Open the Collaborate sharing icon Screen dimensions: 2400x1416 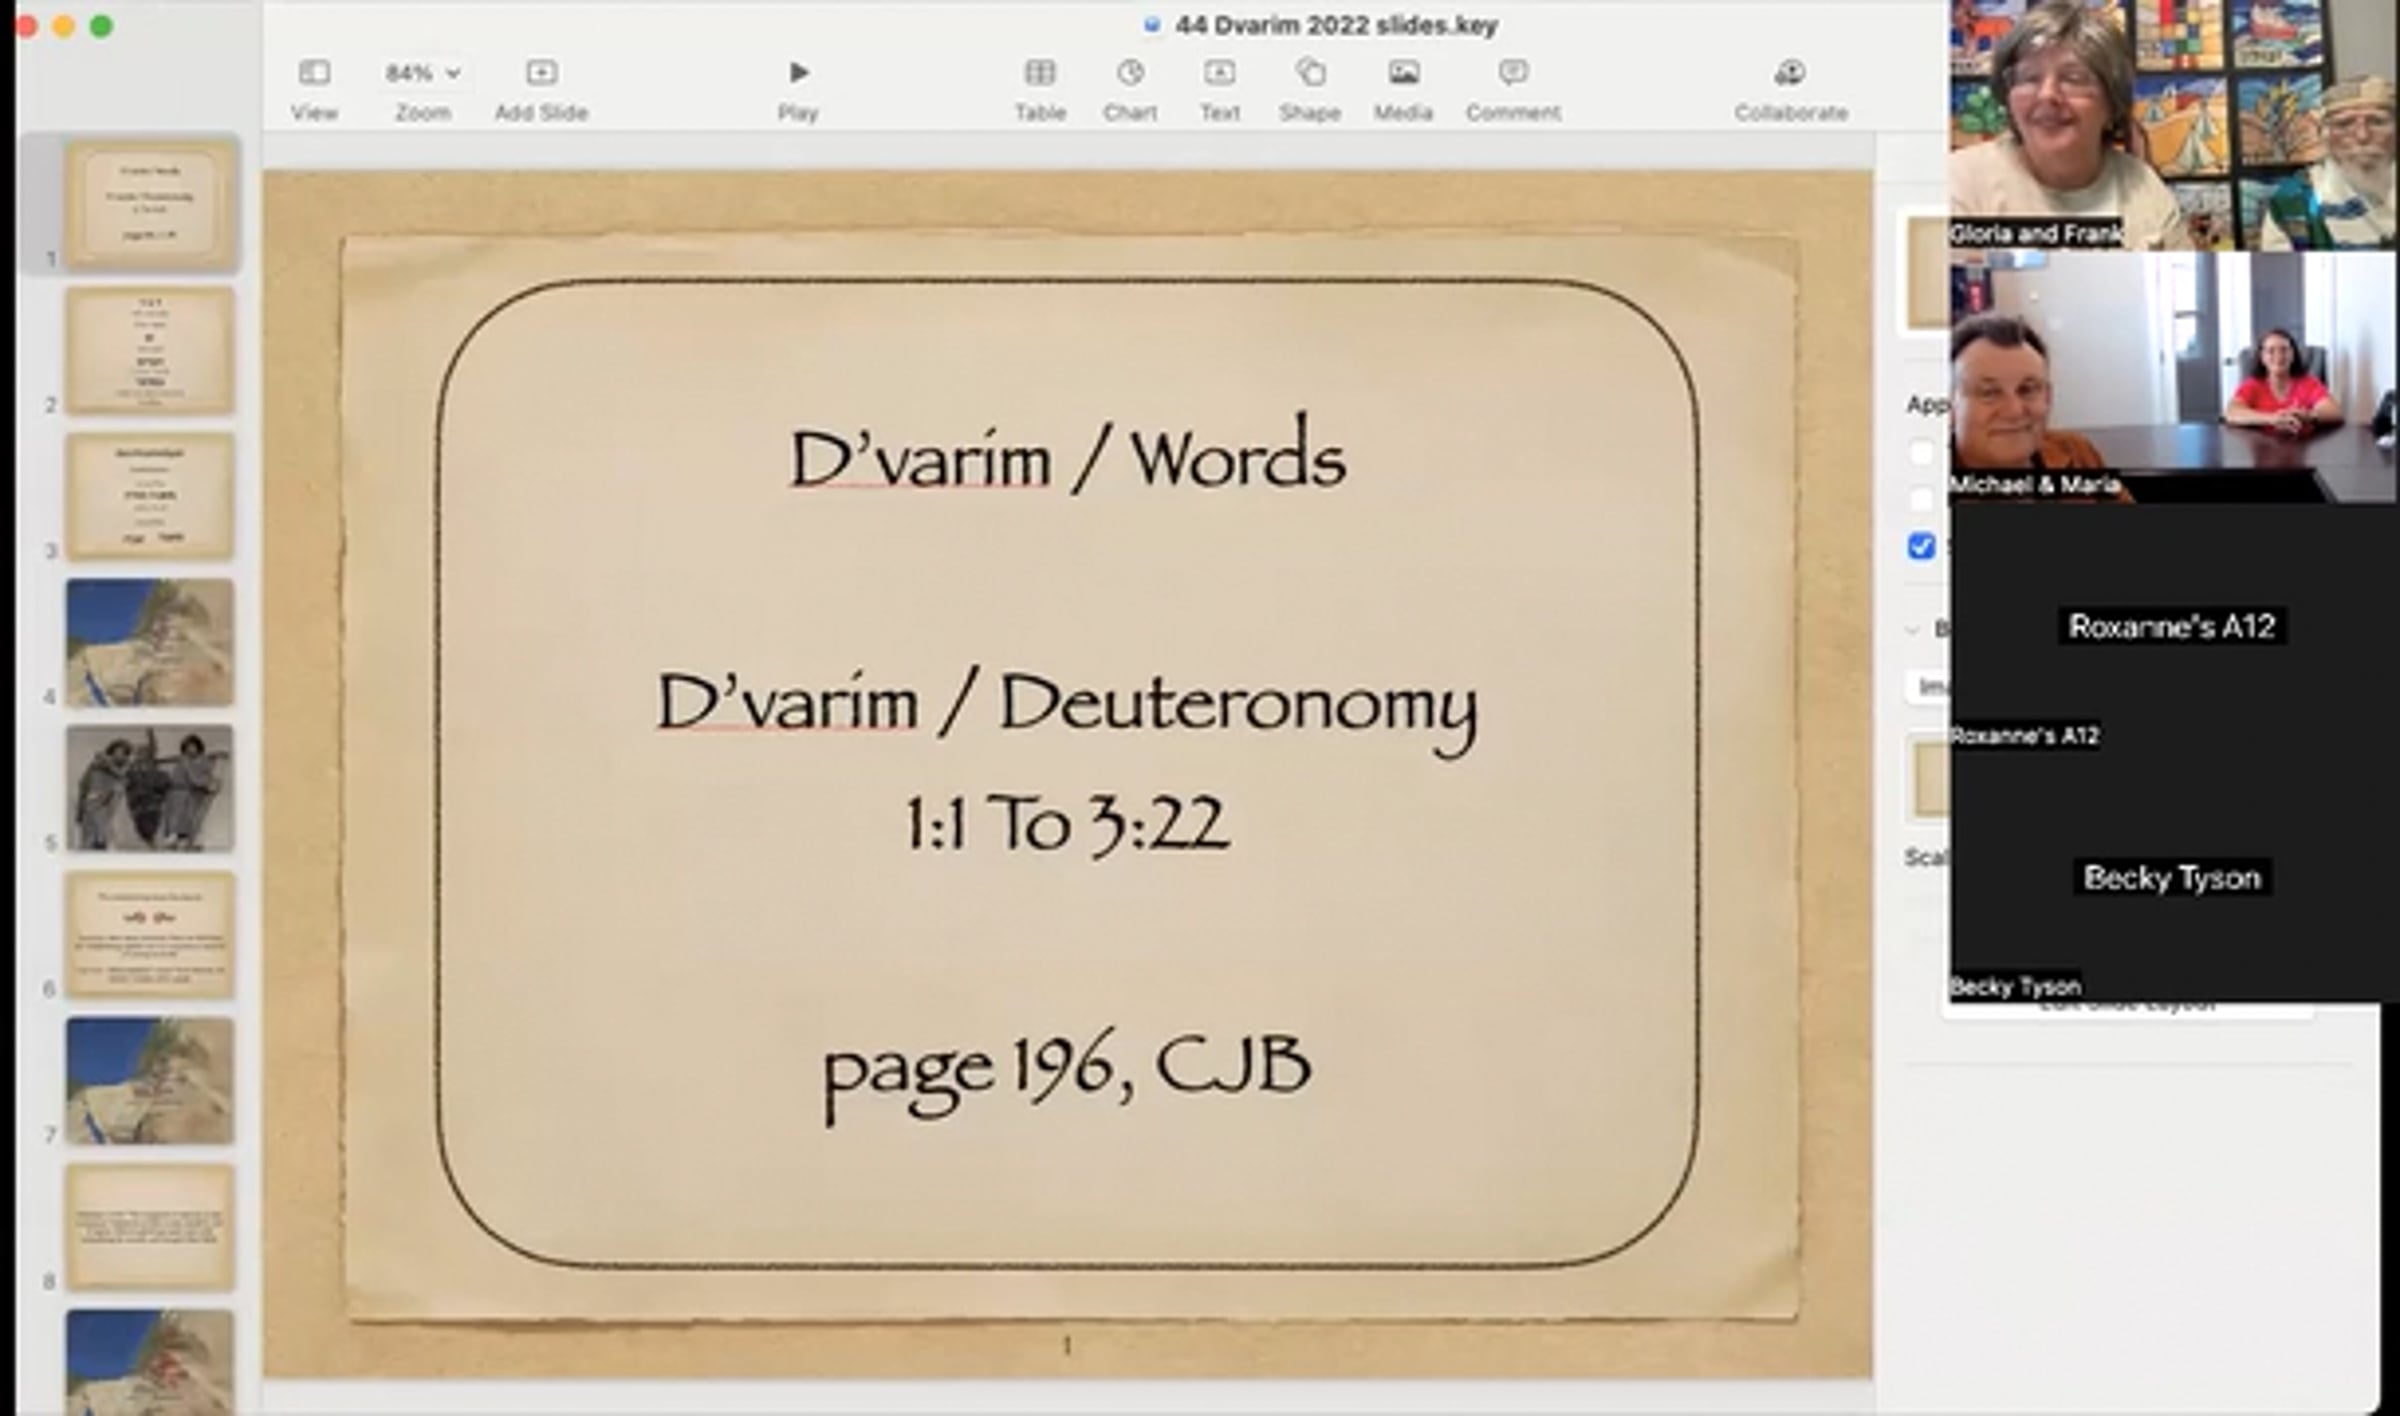pyautogui.click(x=1790, y=73)
